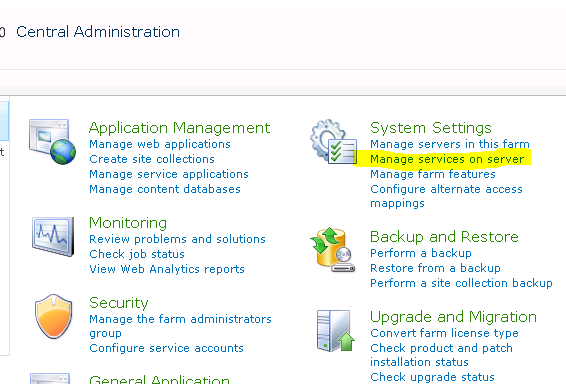Screen dimensions: 566x384
Task: Click the Monitoring chart icon
Action: coord(53,236)
